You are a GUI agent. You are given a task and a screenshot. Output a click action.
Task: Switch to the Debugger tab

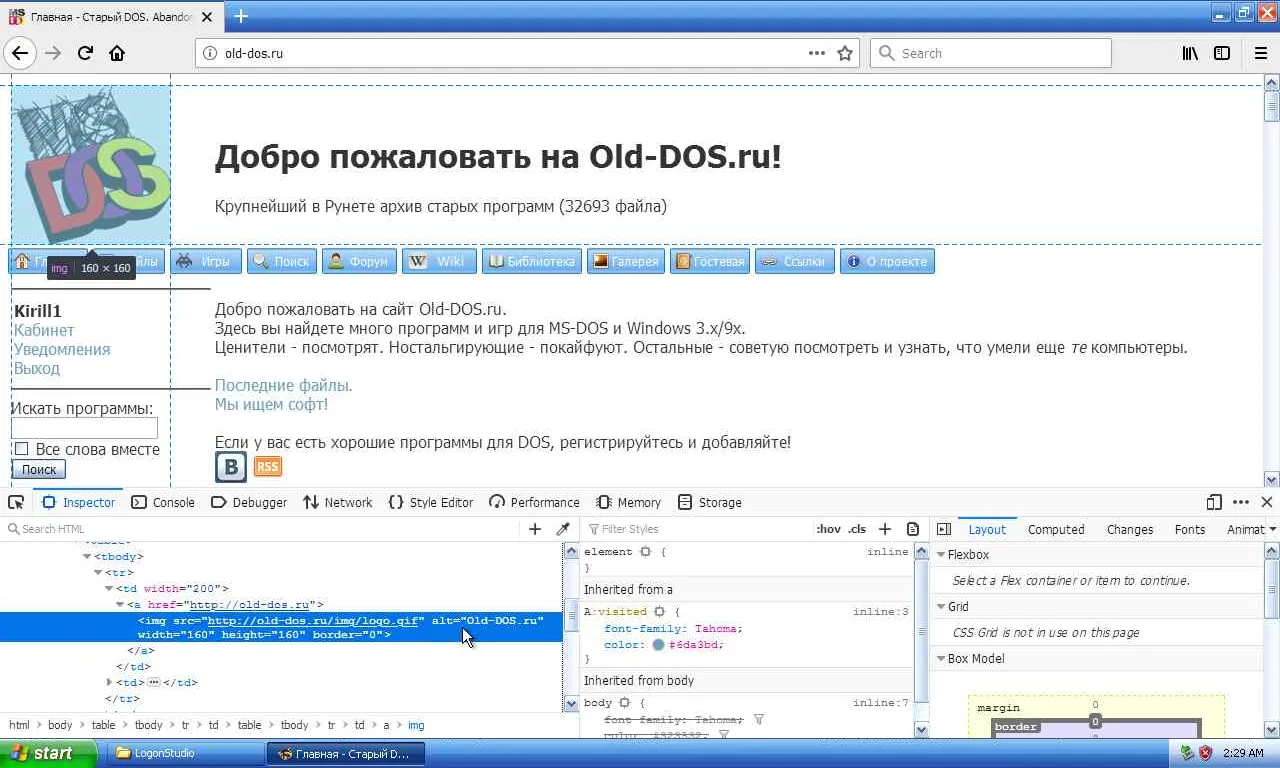249,502
